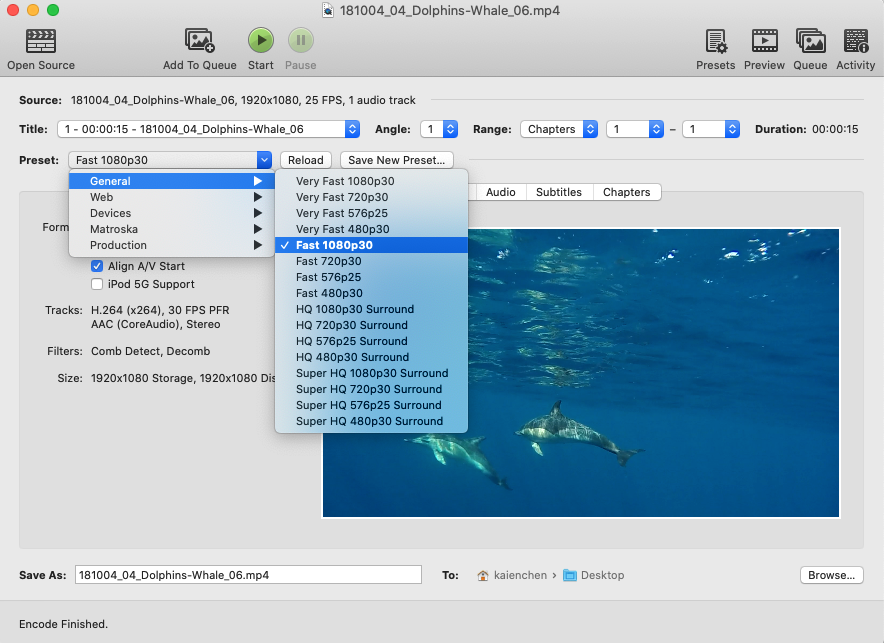Open the Preview window icon

764,41
